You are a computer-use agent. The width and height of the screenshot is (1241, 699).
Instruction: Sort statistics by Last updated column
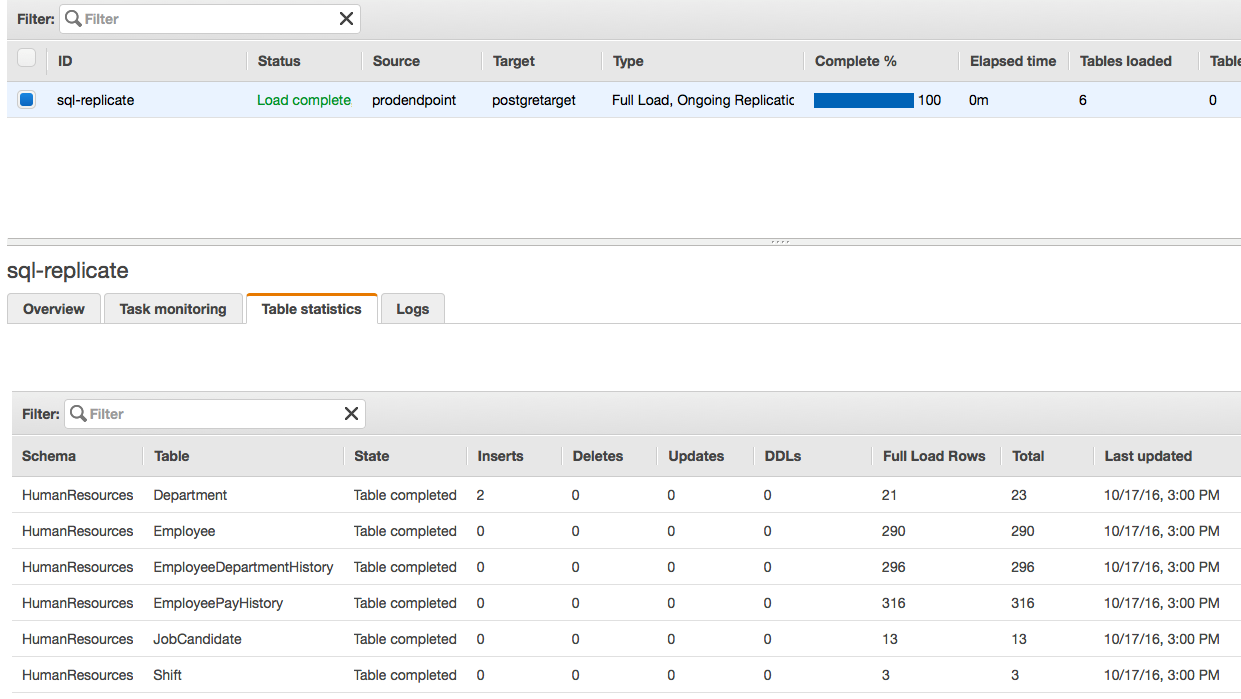[x=1148, y=456]
